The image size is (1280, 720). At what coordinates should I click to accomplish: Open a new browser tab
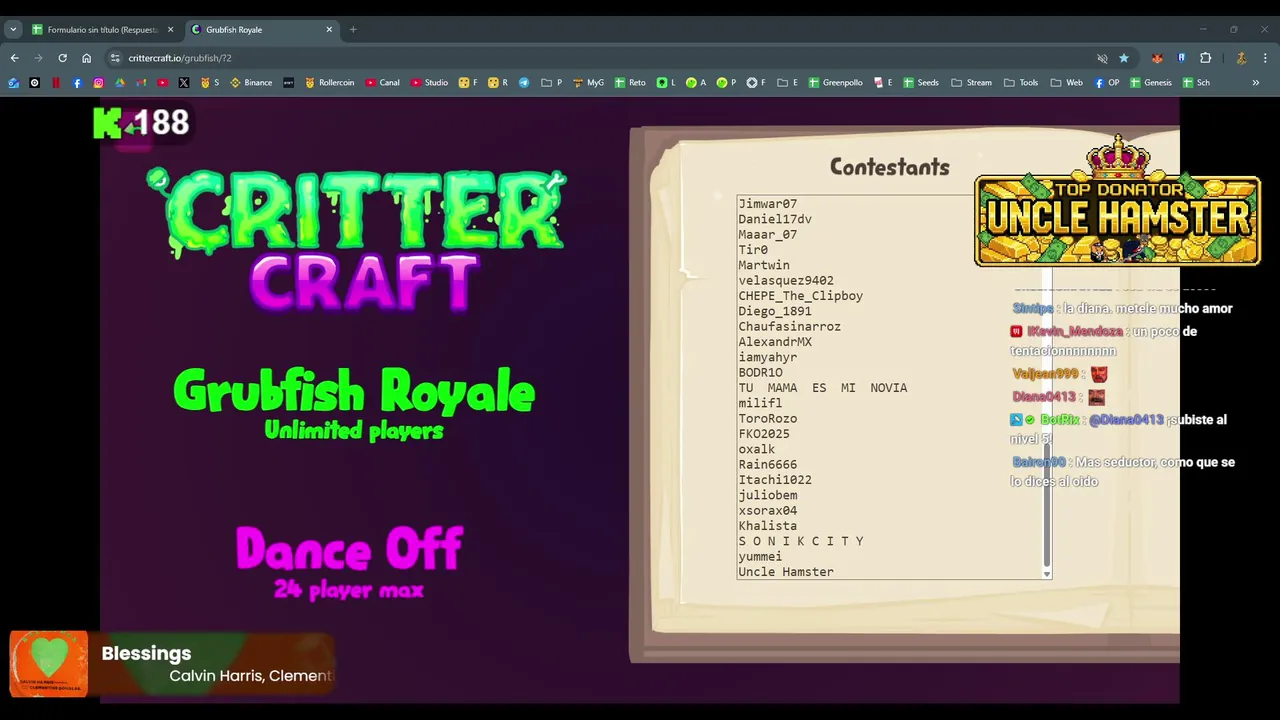point(353,30)
